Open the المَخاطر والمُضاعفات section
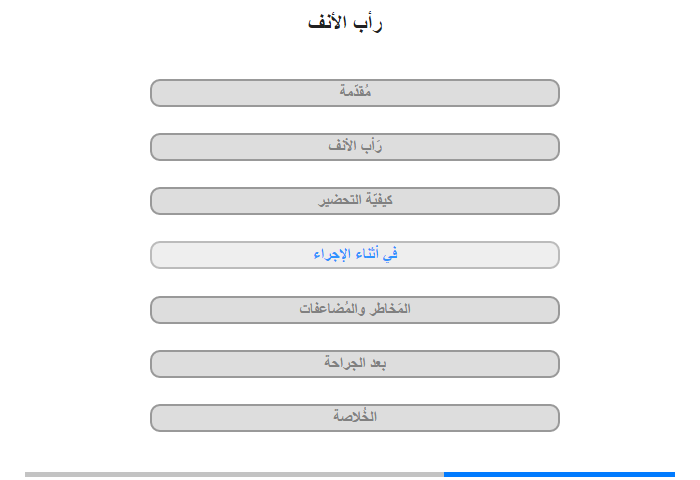This screenshot has height=480, width=700. coord(354,310)
